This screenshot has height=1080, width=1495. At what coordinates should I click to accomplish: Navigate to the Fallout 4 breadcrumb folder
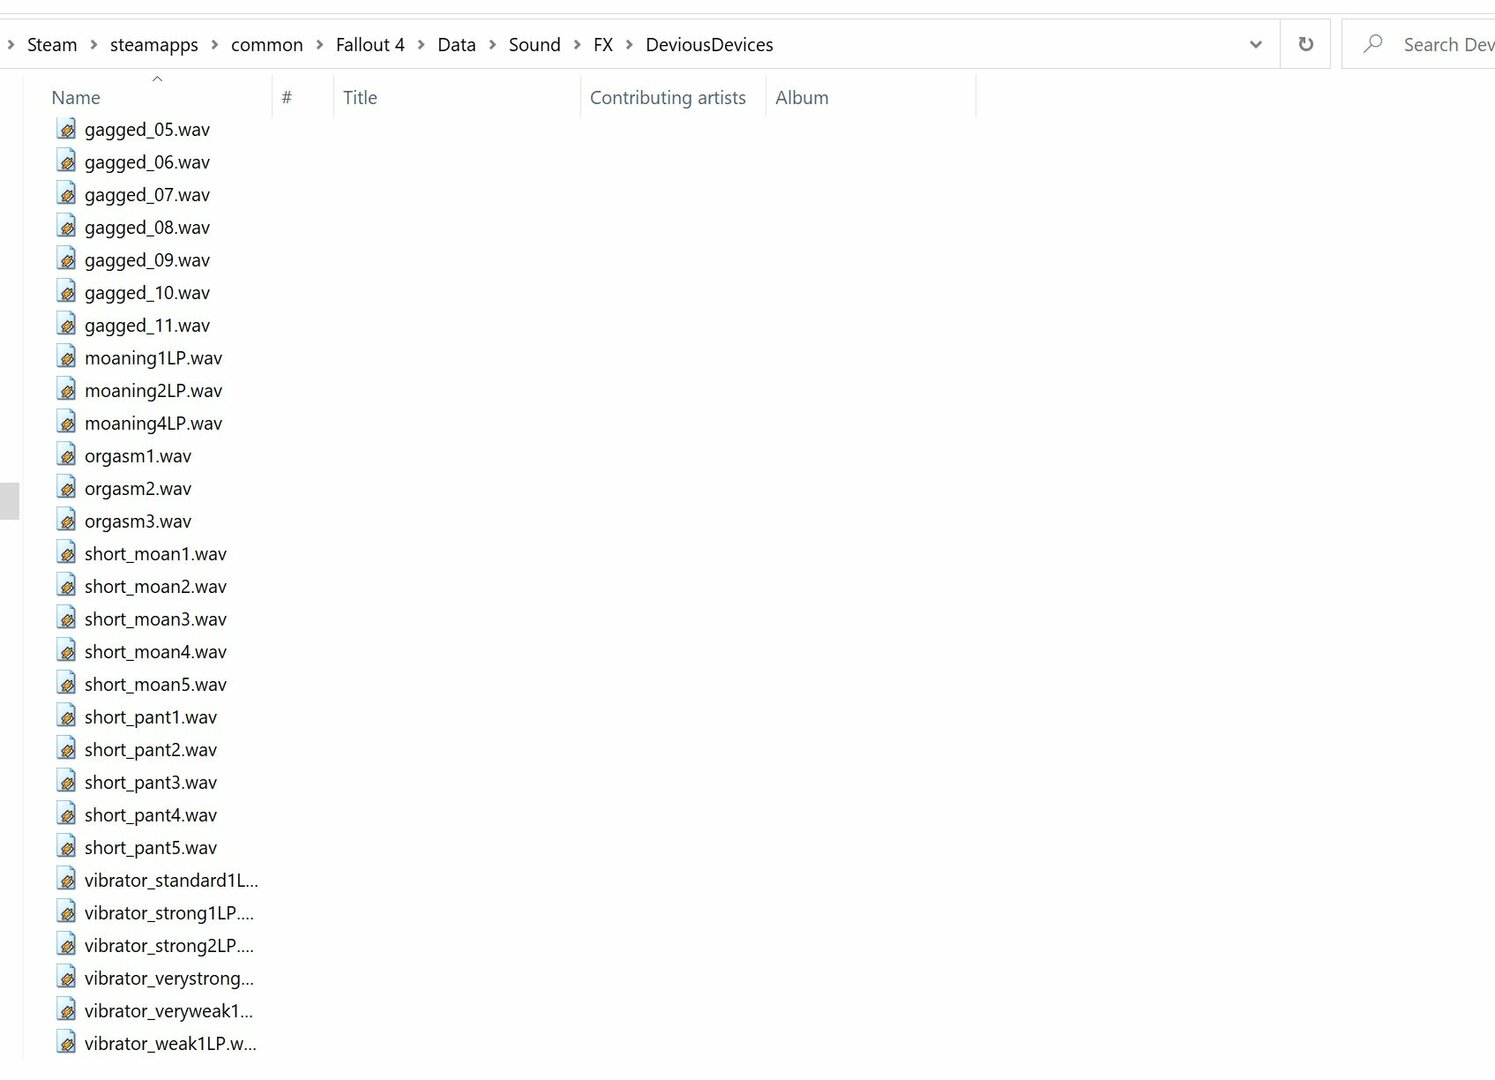pos(370,45)
